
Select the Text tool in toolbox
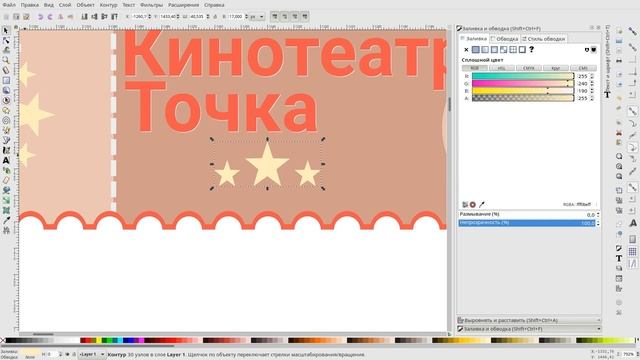pos(6,160)
